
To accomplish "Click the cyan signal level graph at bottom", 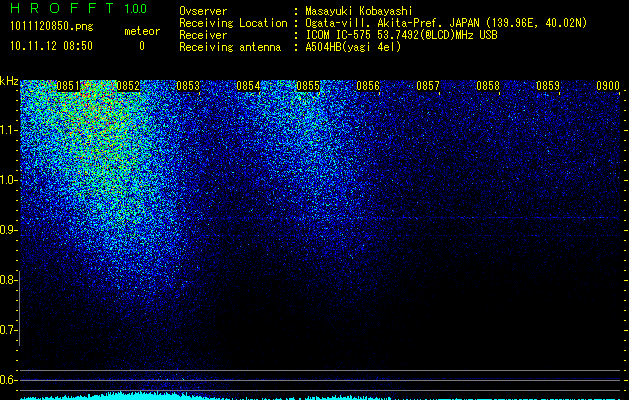I will pos(320,396).
